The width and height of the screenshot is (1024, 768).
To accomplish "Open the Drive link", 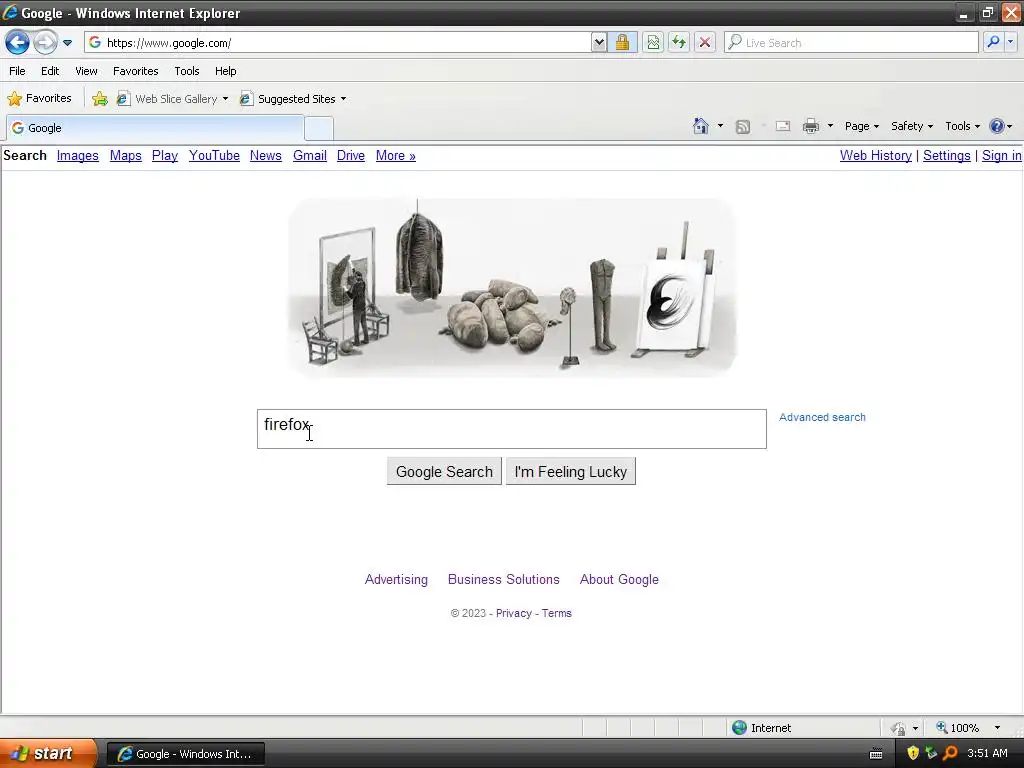I will click(x=351, y=155).
